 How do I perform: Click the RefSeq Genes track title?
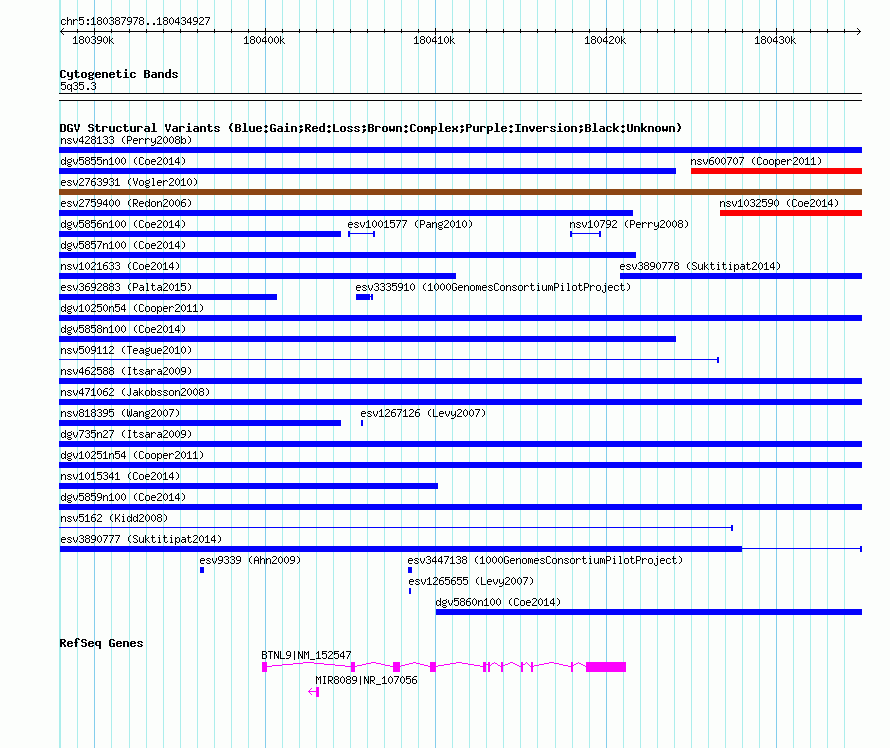pyautogui.click(x=101, y=643)
